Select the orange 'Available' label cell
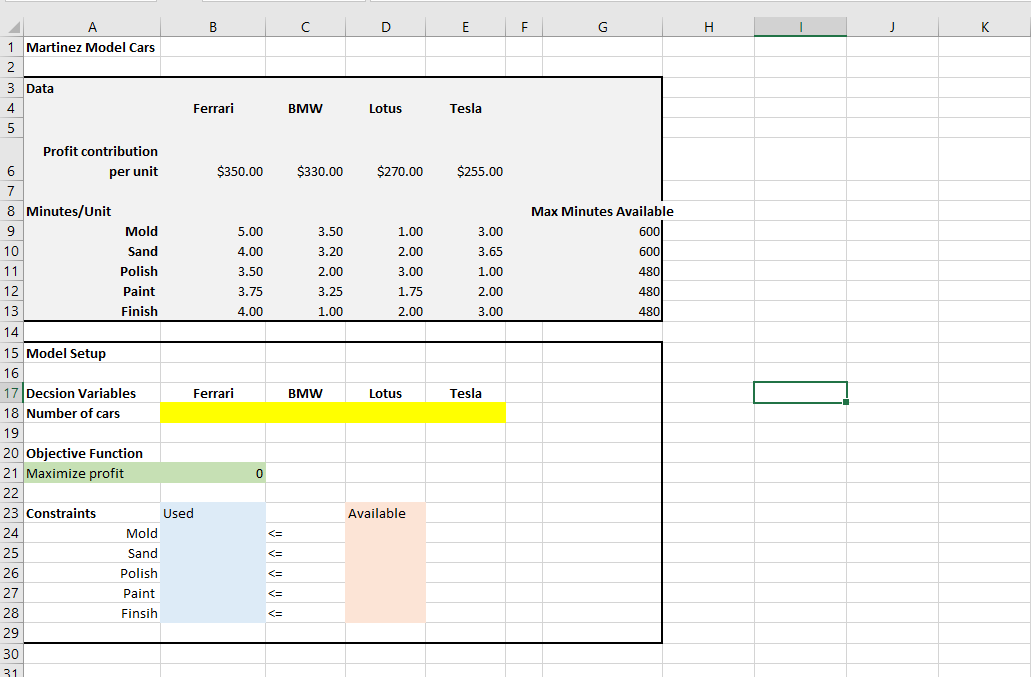Screen dimensions: 1031x677 pos(385,512)
